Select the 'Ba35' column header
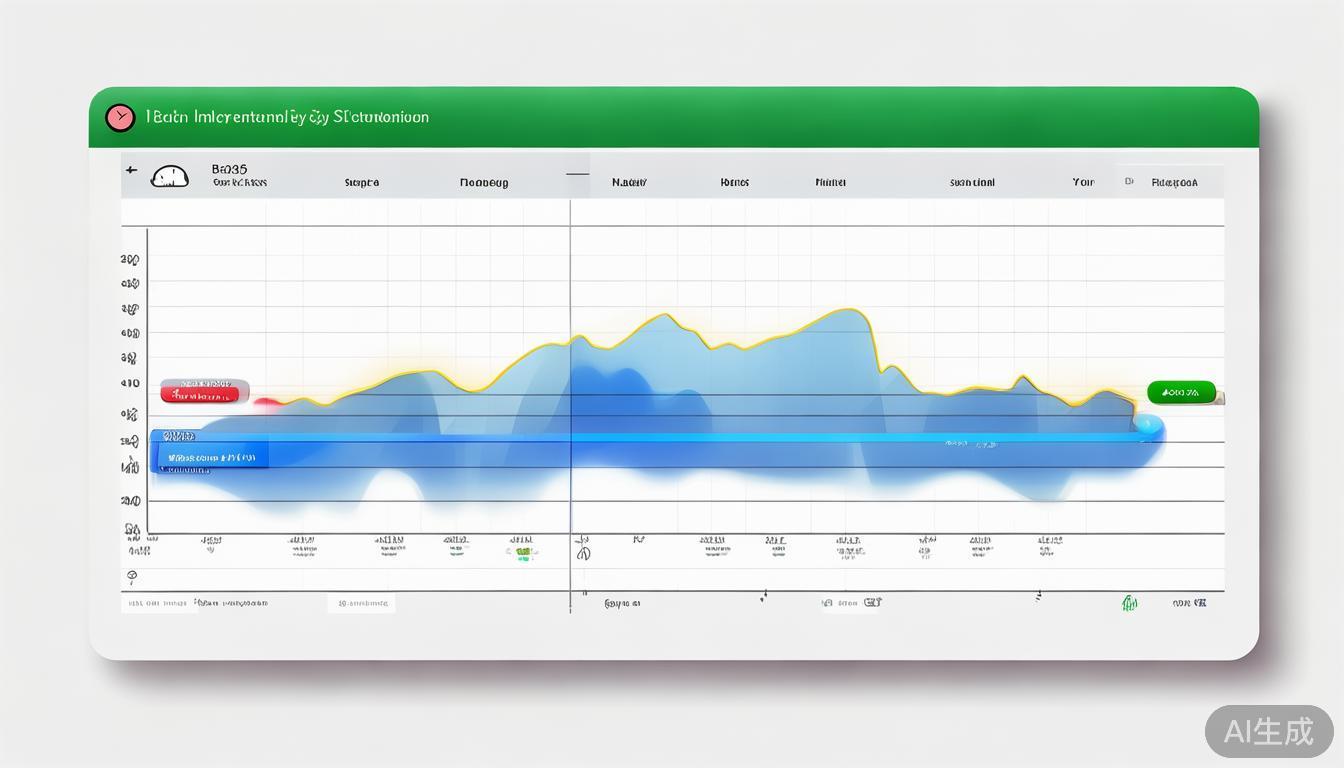 tap(230, 170)
